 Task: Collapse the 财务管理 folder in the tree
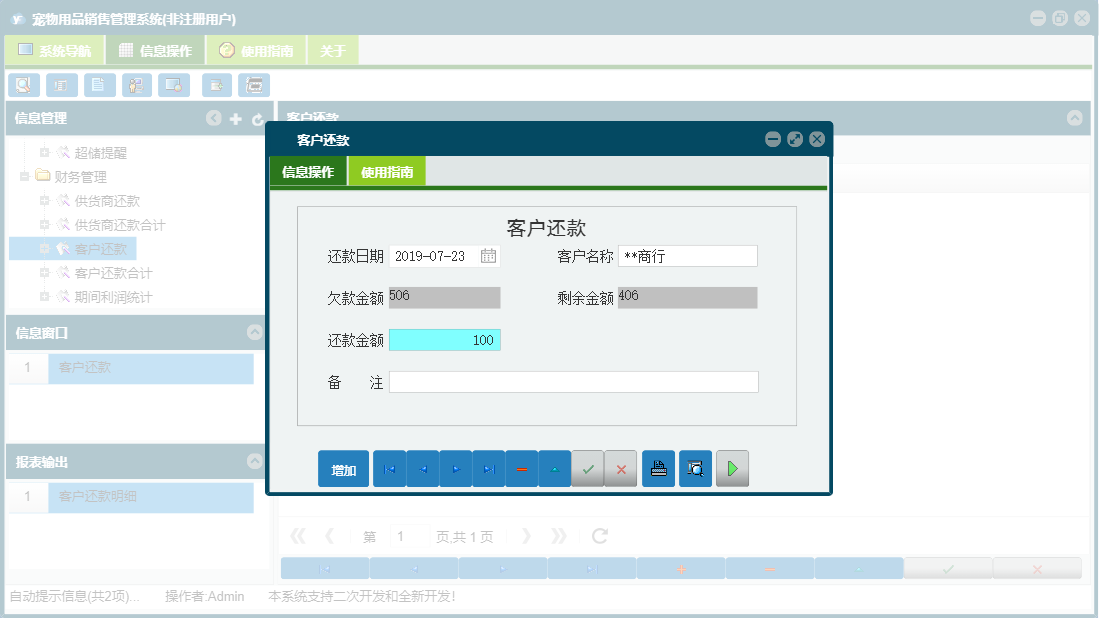tap(23, 176)
